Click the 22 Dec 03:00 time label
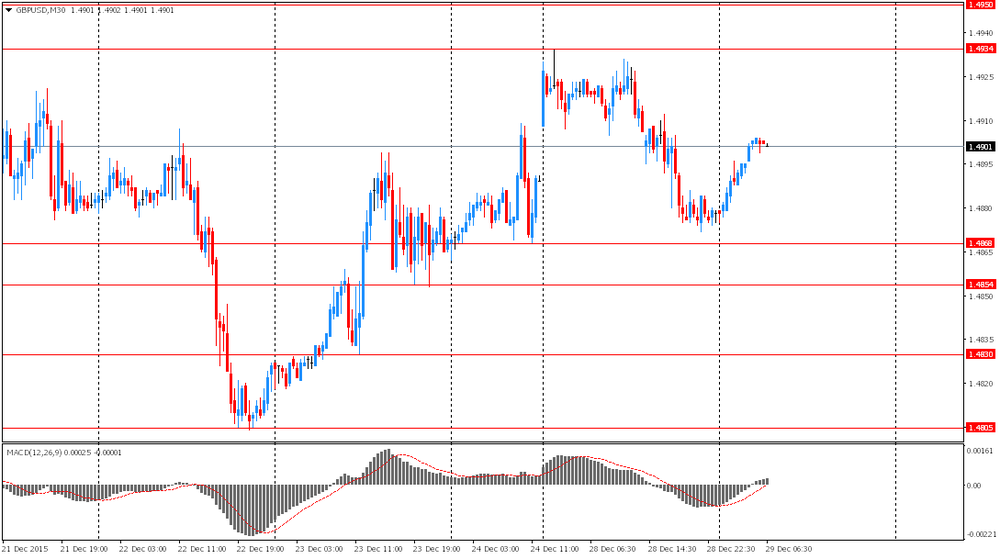This screenshot has width=1000, height=559. pos(143,549)
